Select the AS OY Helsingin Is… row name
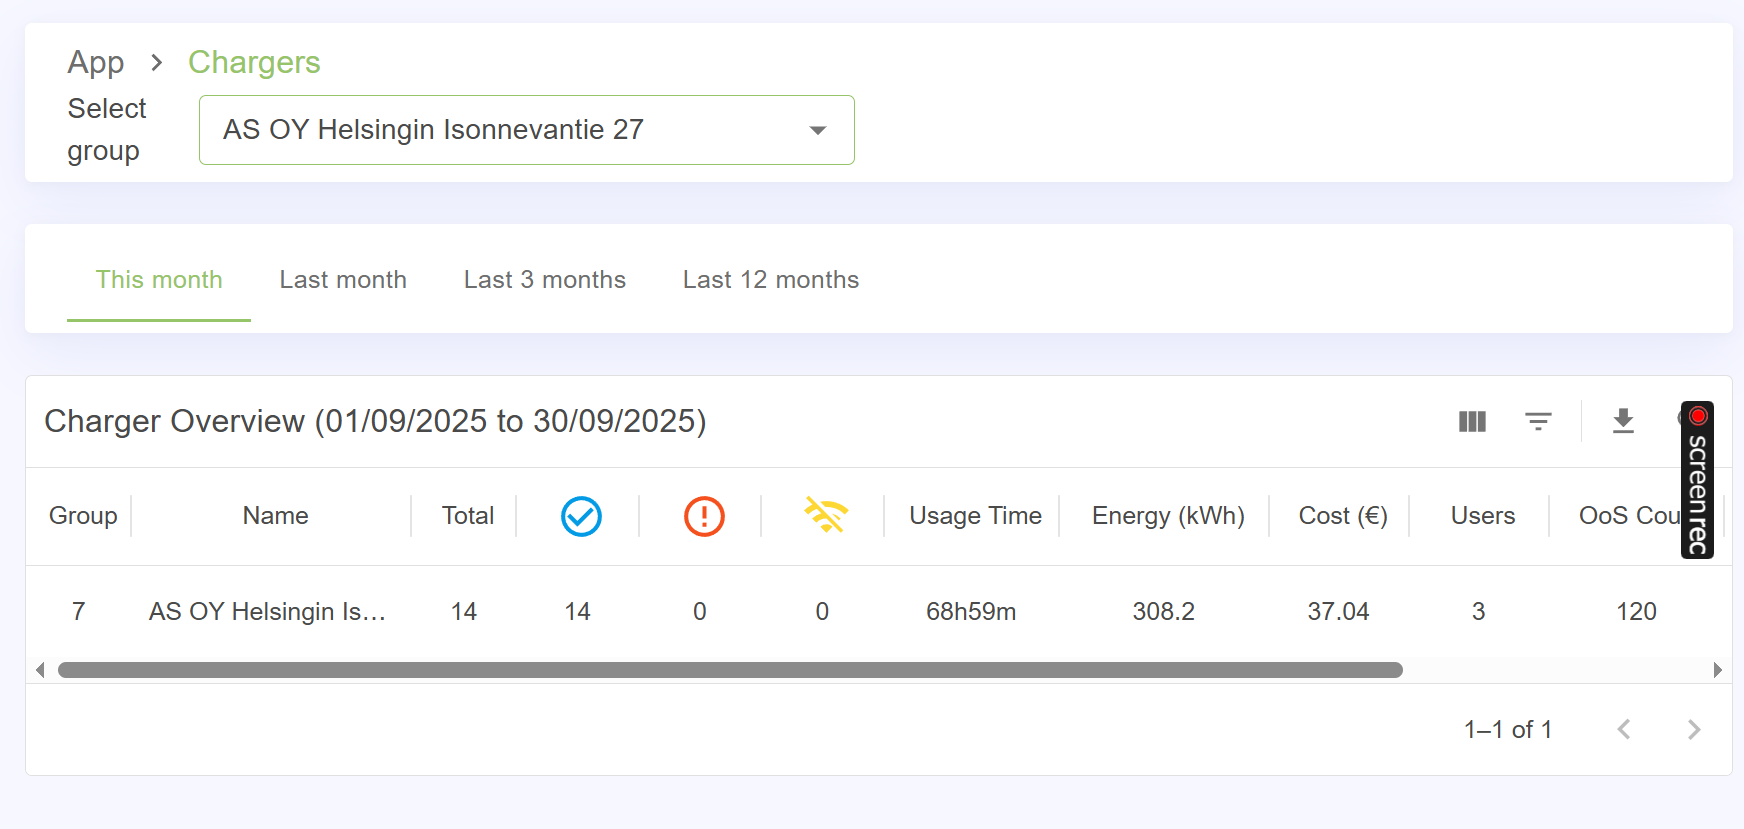Viewport: 1744px width, 829px height. 267,612
